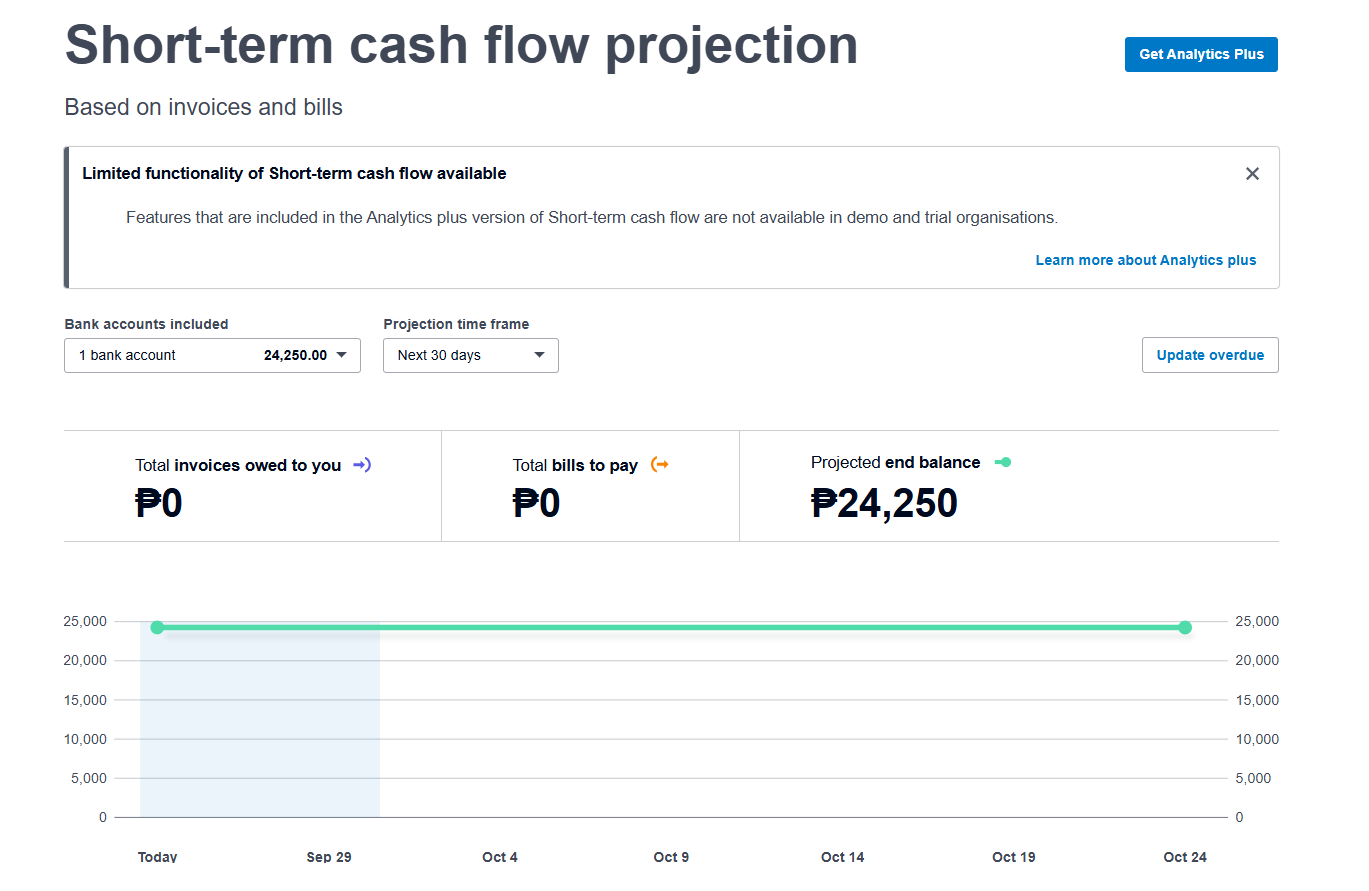Click the Total invoices owed to you card

pos(252,487)
